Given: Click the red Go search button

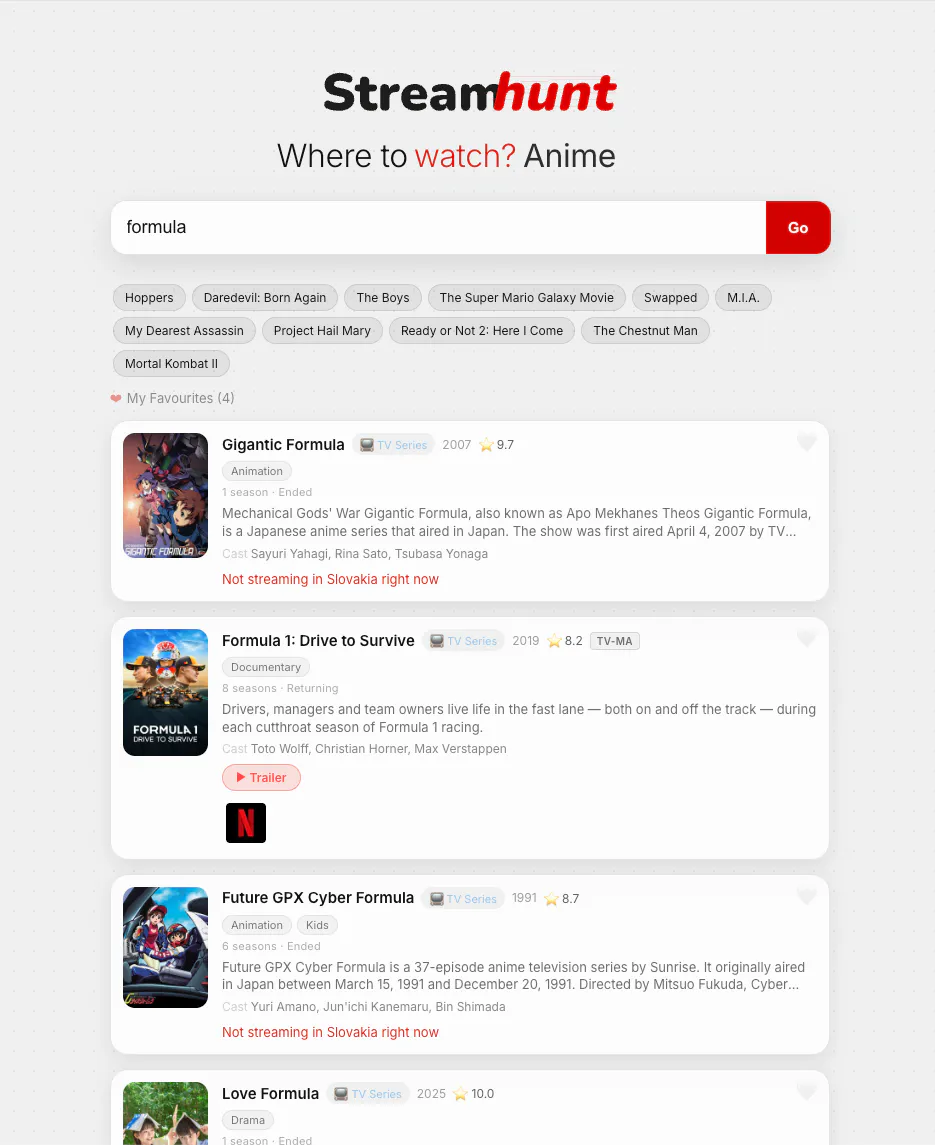Looking at the screenshot, I should pos(798,228).
